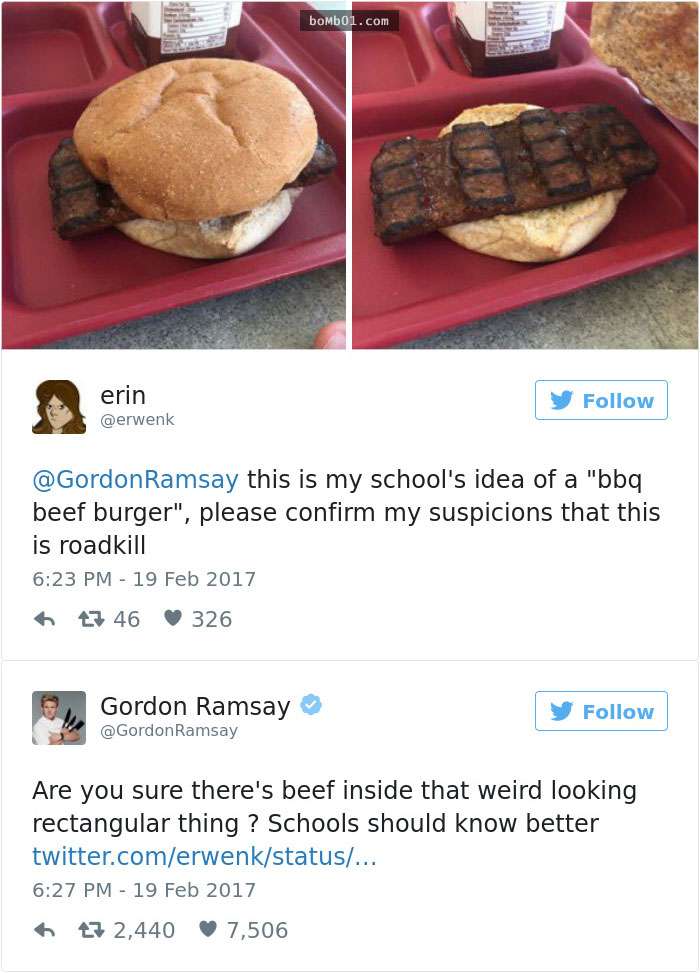700x973 pixels.
Task: Open the 6:27 PM - 19 Feb 2017 timestamp
Action: [x=144, y=890]
